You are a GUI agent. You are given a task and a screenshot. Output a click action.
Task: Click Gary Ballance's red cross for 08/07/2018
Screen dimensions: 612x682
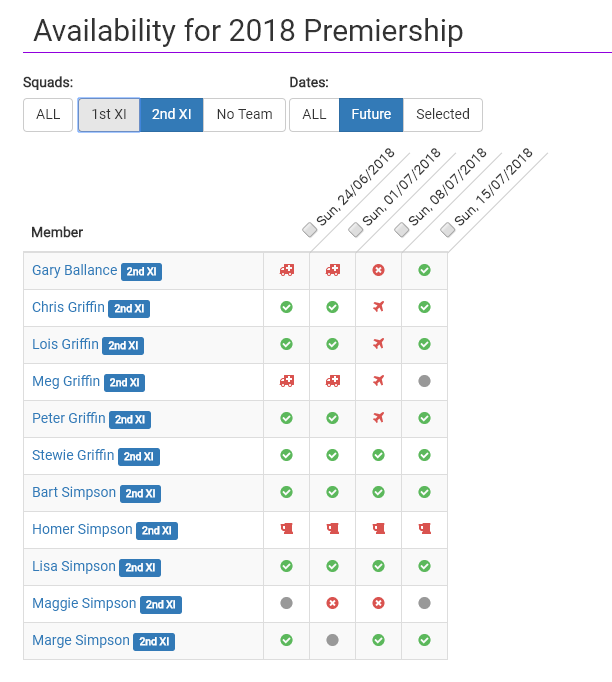pos(379,270)
